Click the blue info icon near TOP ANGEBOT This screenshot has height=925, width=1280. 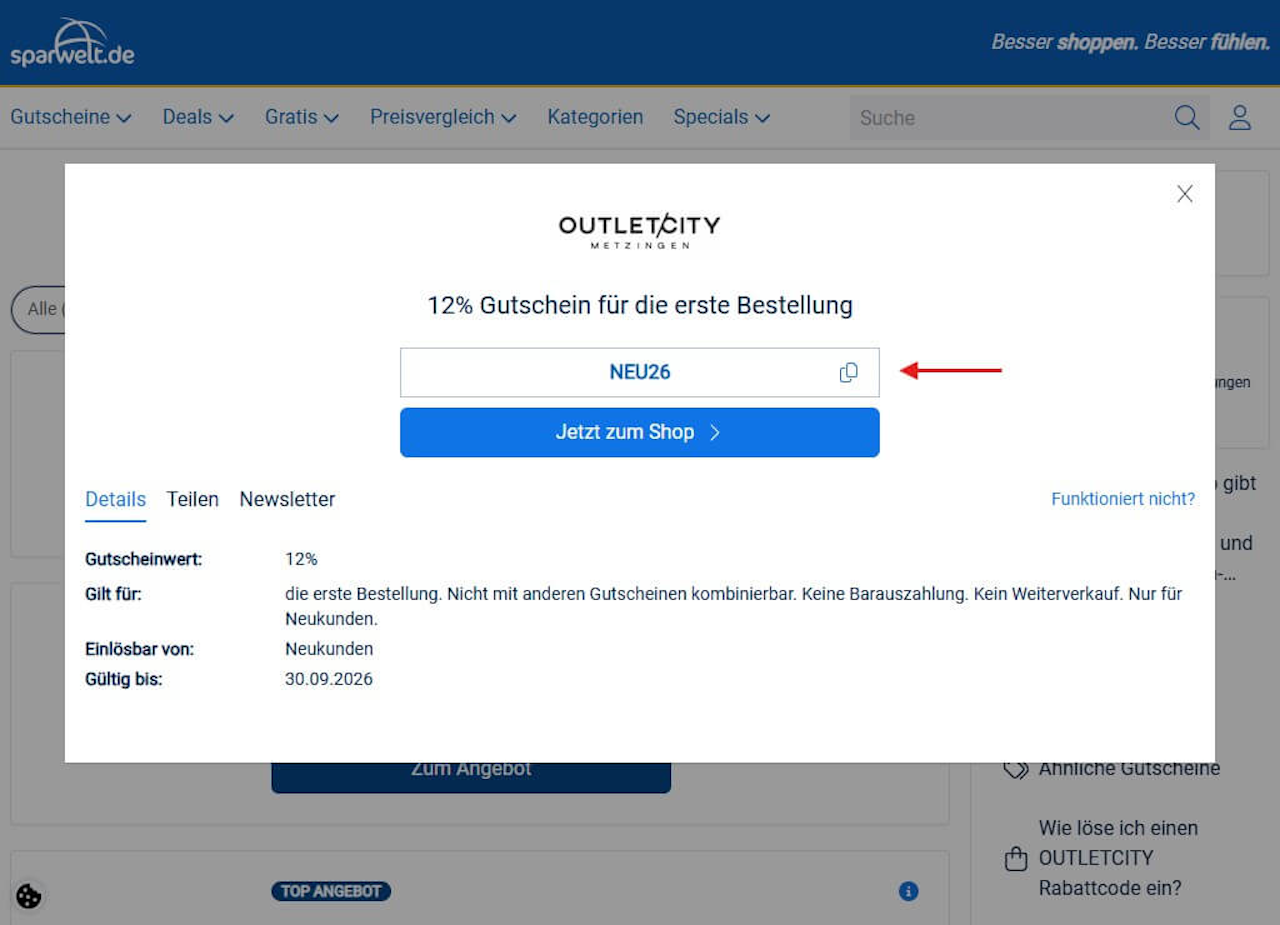(x=908, y=891)
